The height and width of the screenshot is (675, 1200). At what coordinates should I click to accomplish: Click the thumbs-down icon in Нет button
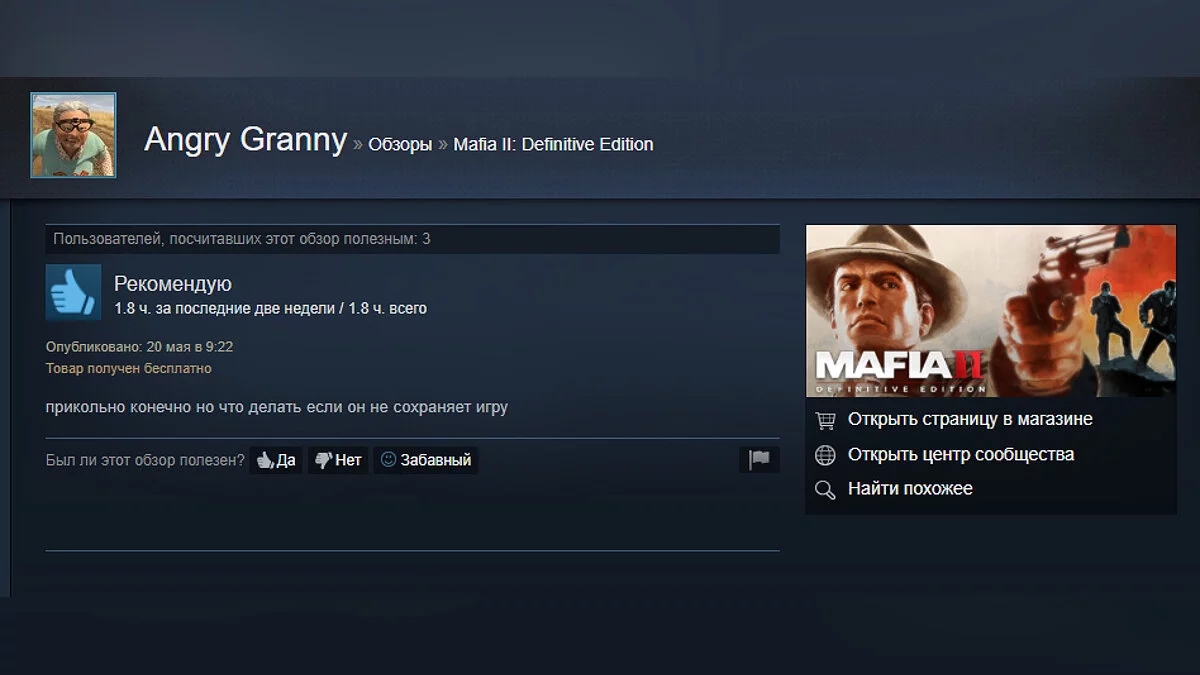[x=323, y=460]
